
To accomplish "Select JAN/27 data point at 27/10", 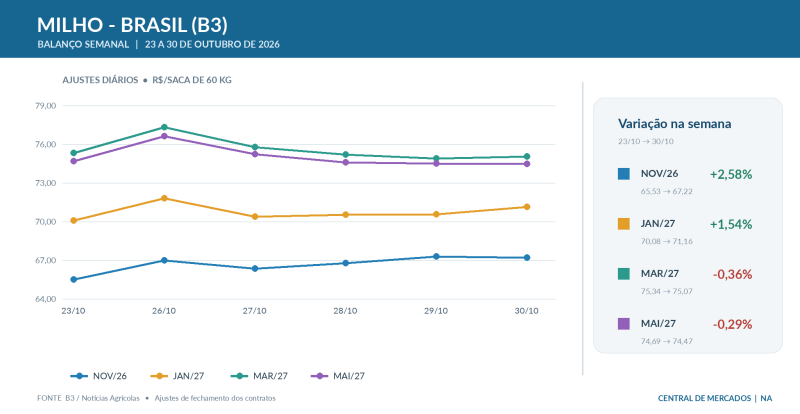I will point(255,216).
